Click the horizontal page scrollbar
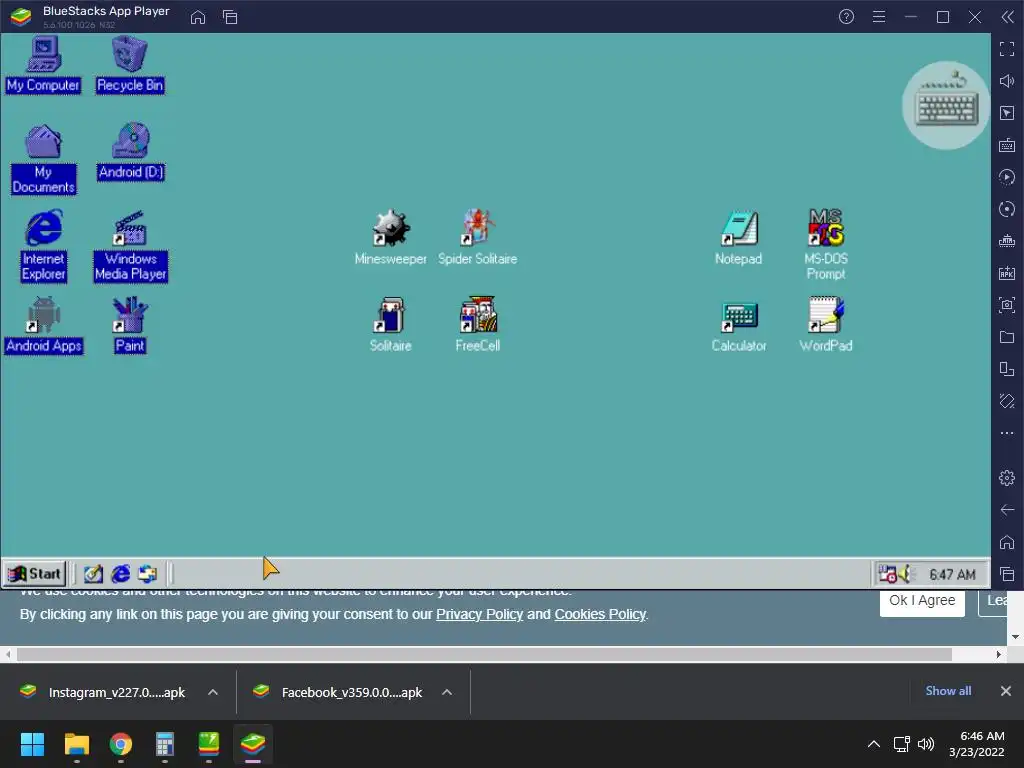The width and height of the screenshot is (1024, 768). [484, 654]
